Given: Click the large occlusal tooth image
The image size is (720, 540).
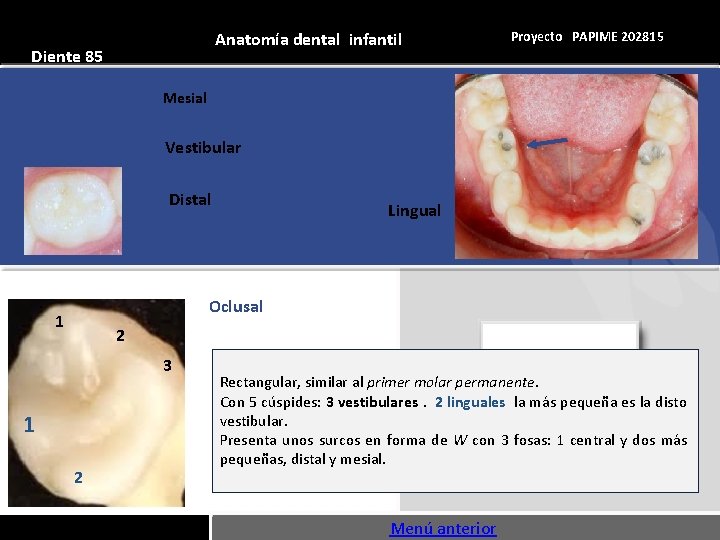Looking at the screenshot, I should [x=96, y=403].
